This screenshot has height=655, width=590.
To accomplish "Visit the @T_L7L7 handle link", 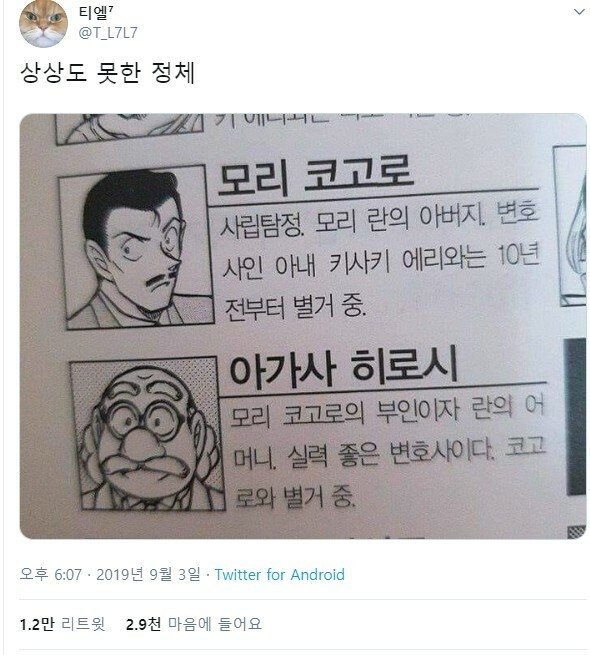I will (x=108, y=33).
